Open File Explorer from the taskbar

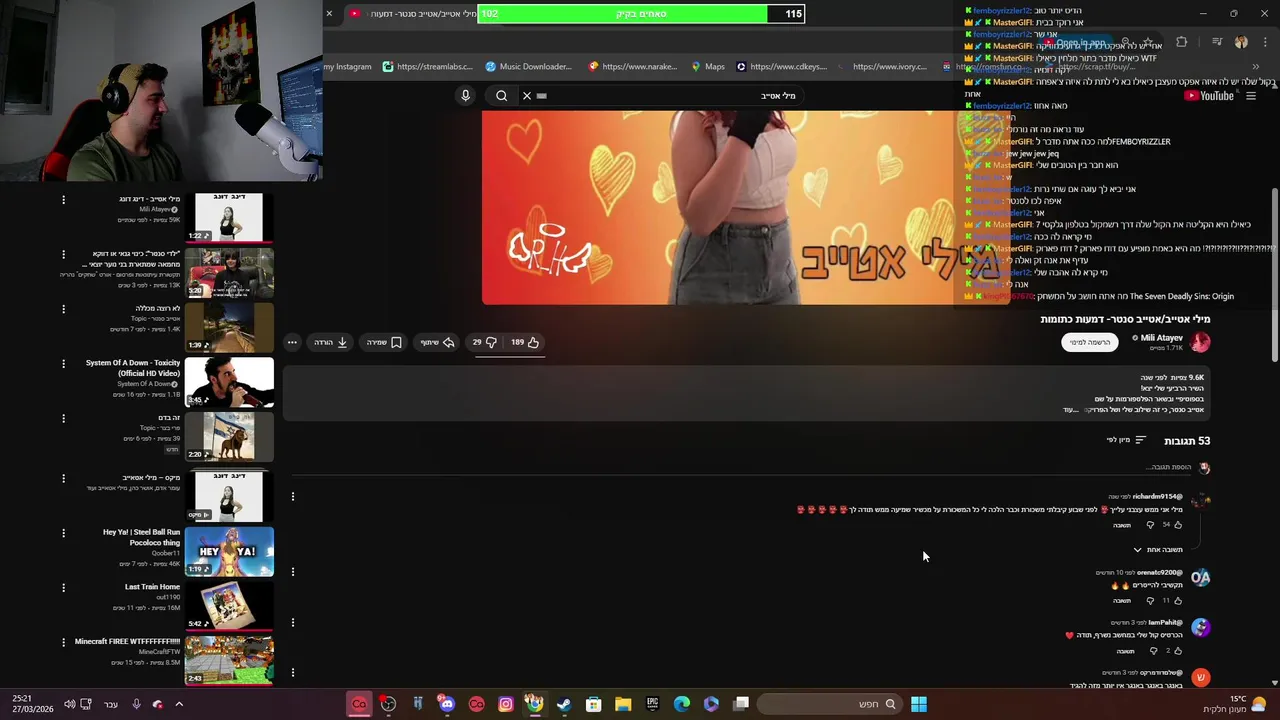(x=623, y=704)
